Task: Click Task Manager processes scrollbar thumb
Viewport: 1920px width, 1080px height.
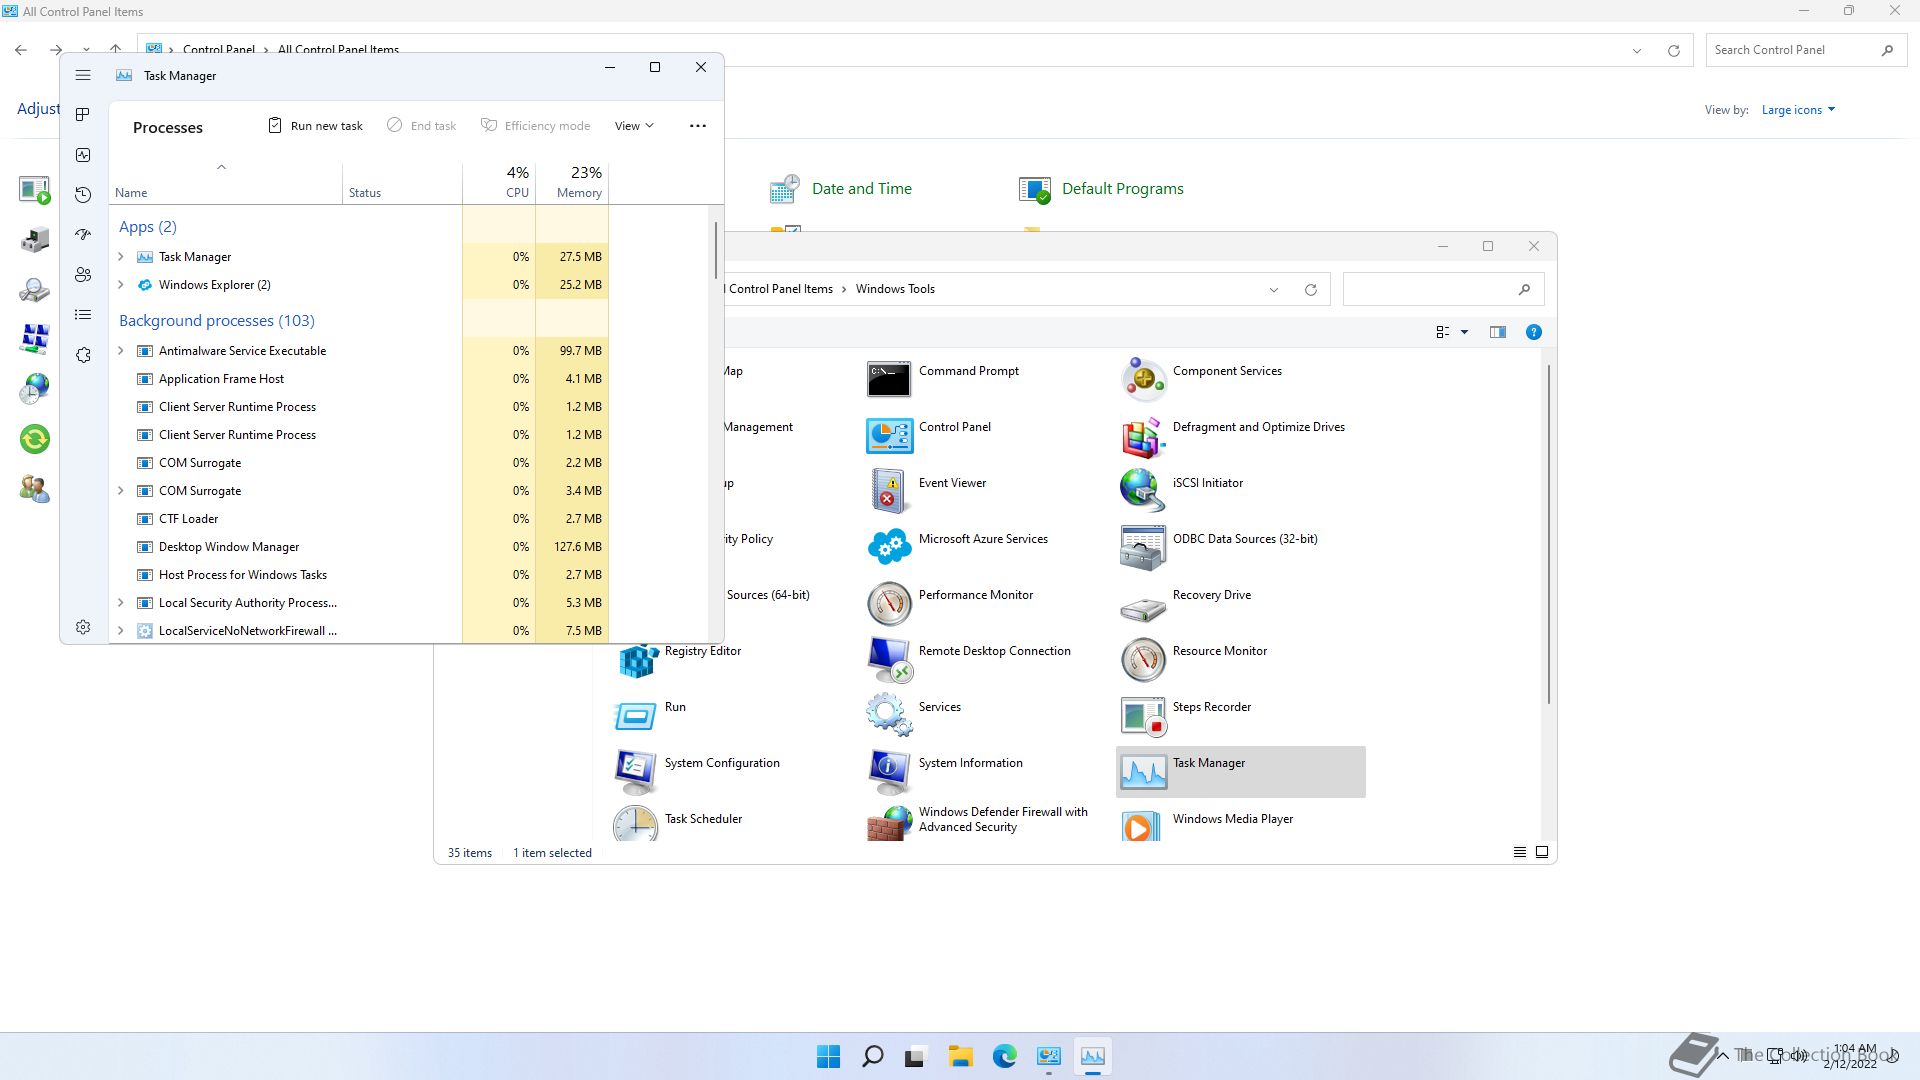Action: click(716, 250)
